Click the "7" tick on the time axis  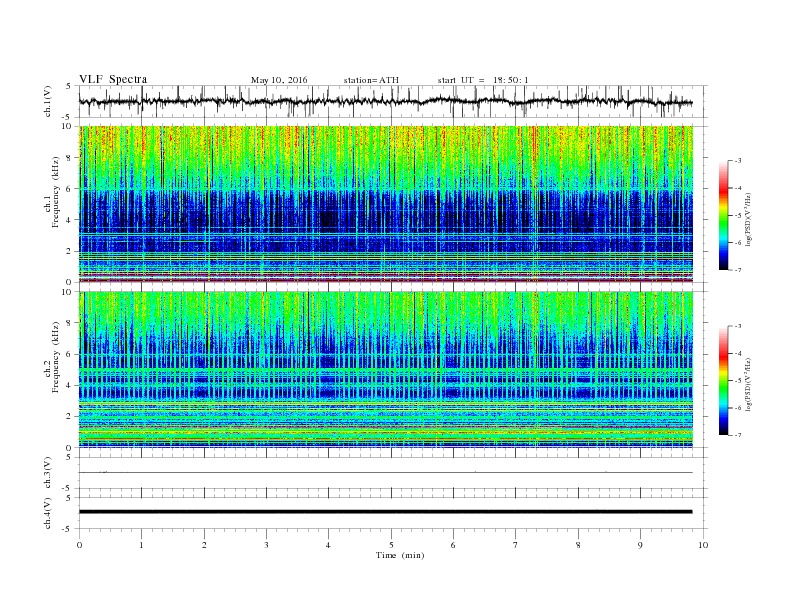click(x=516, y=545)
